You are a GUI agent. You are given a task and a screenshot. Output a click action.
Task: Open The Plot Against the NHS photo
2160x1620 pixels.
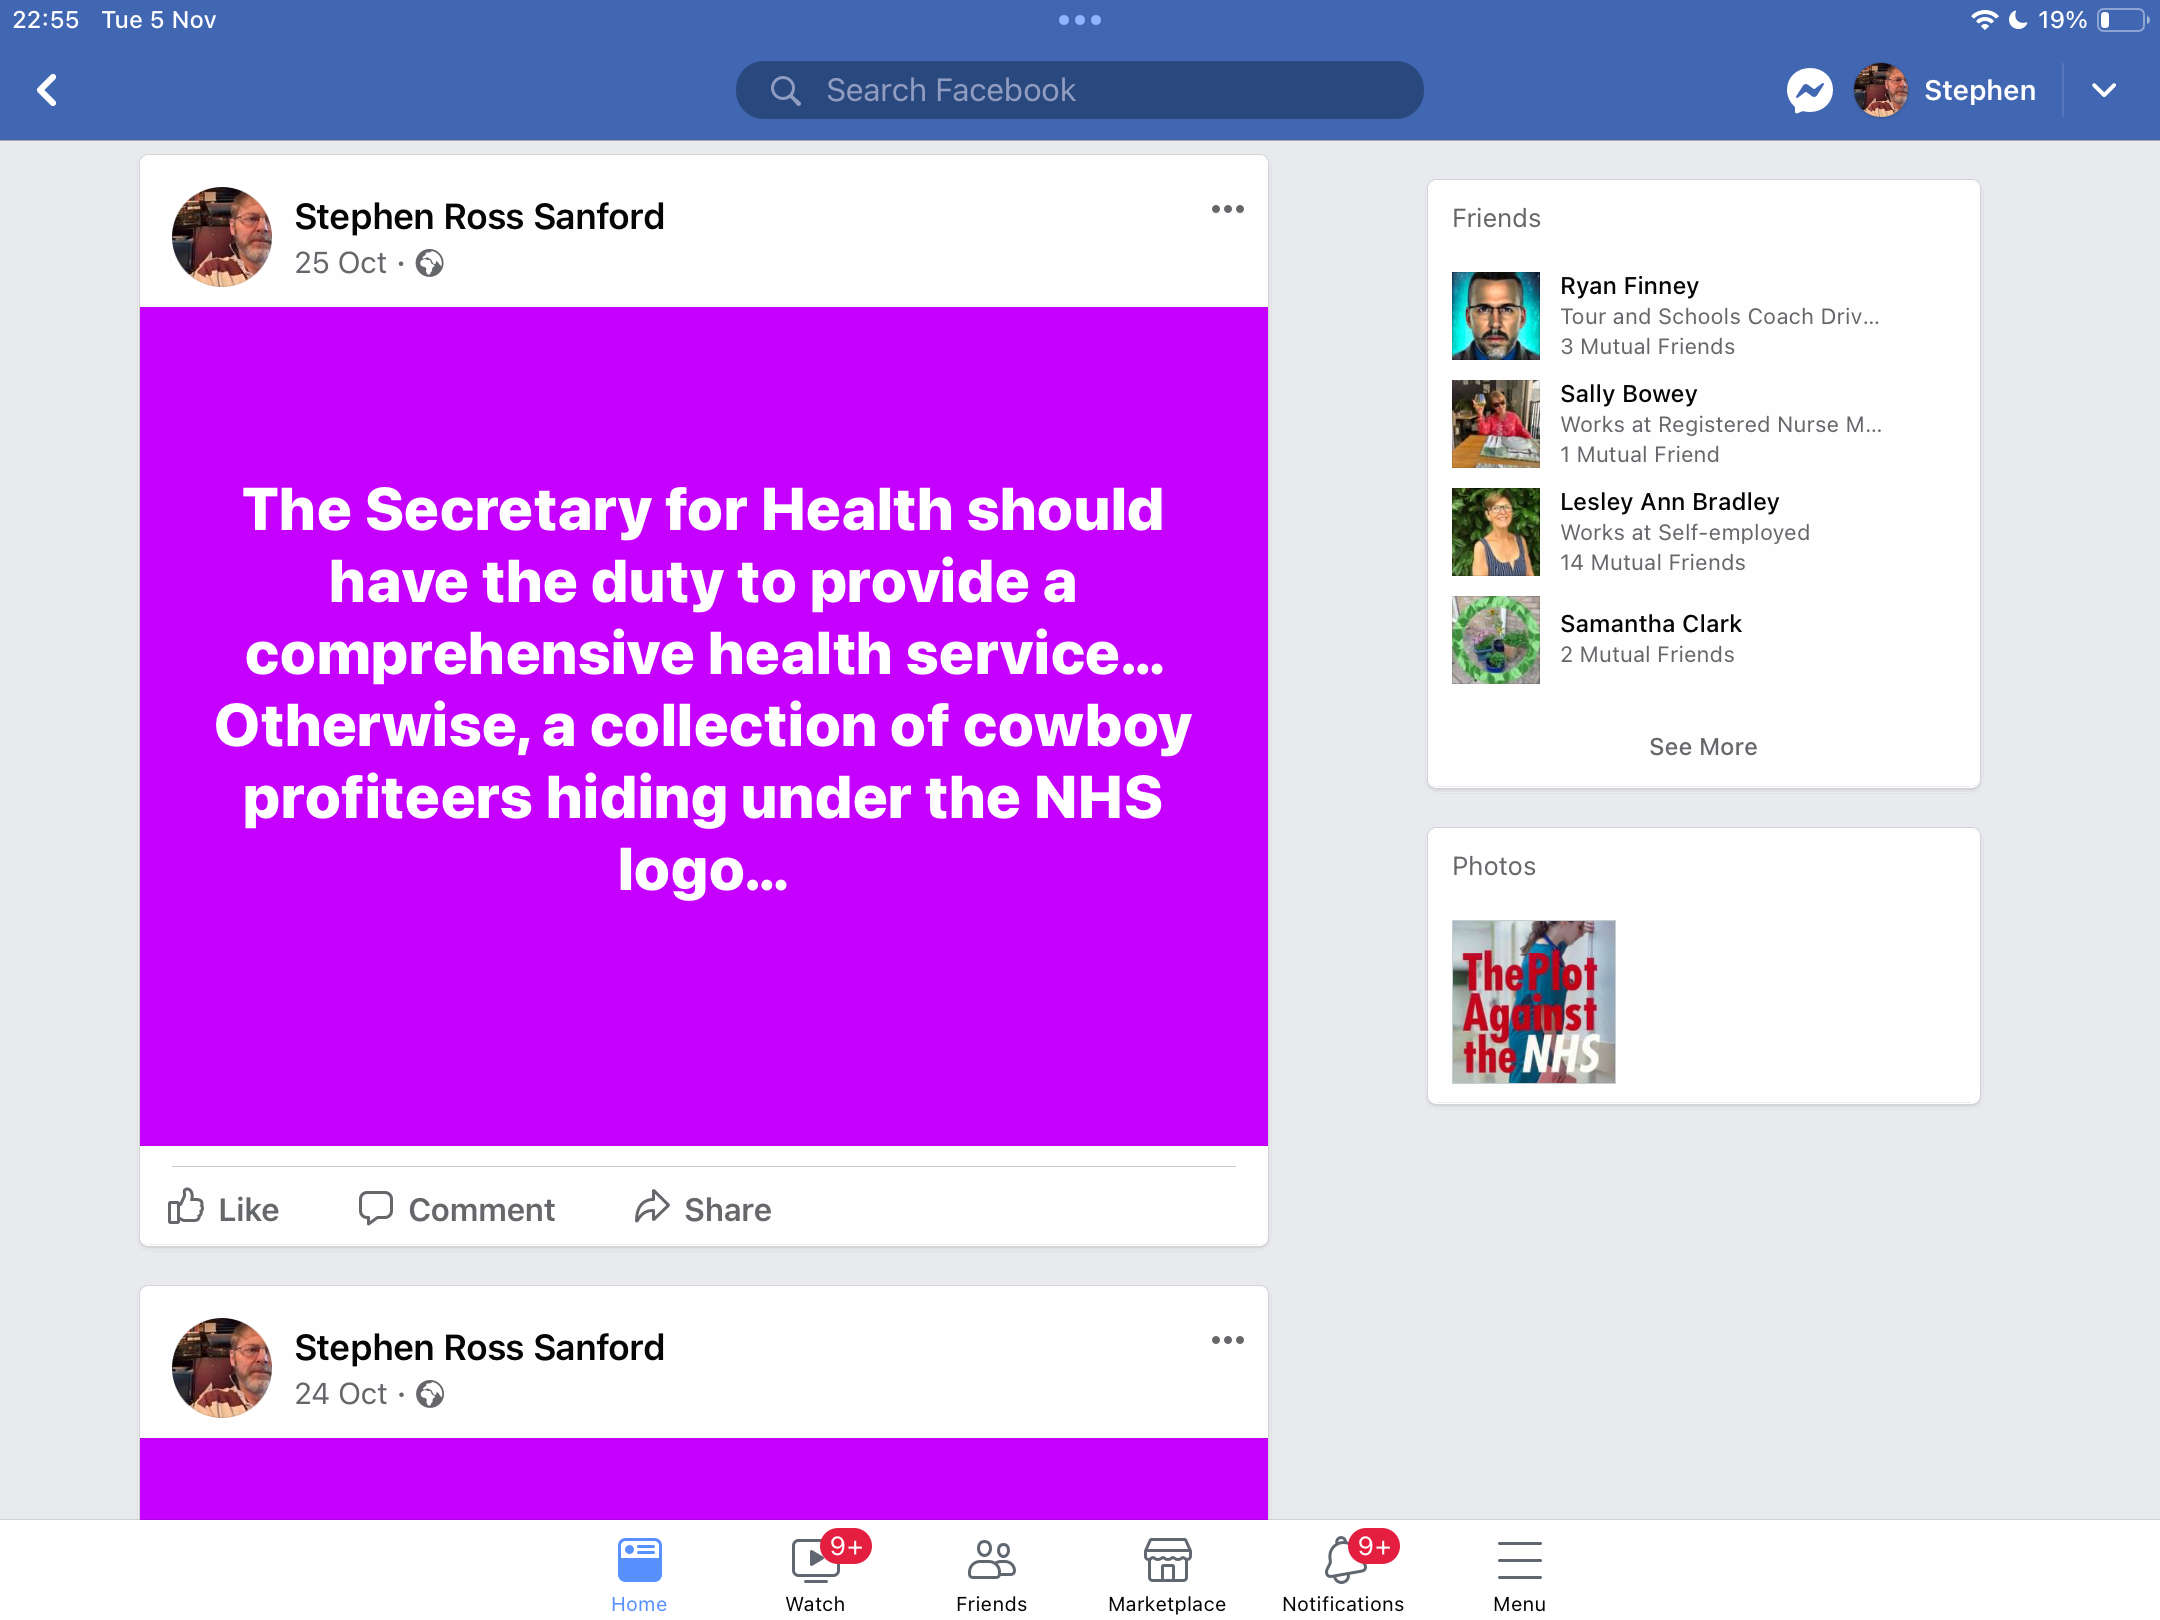point(1533,1001)
